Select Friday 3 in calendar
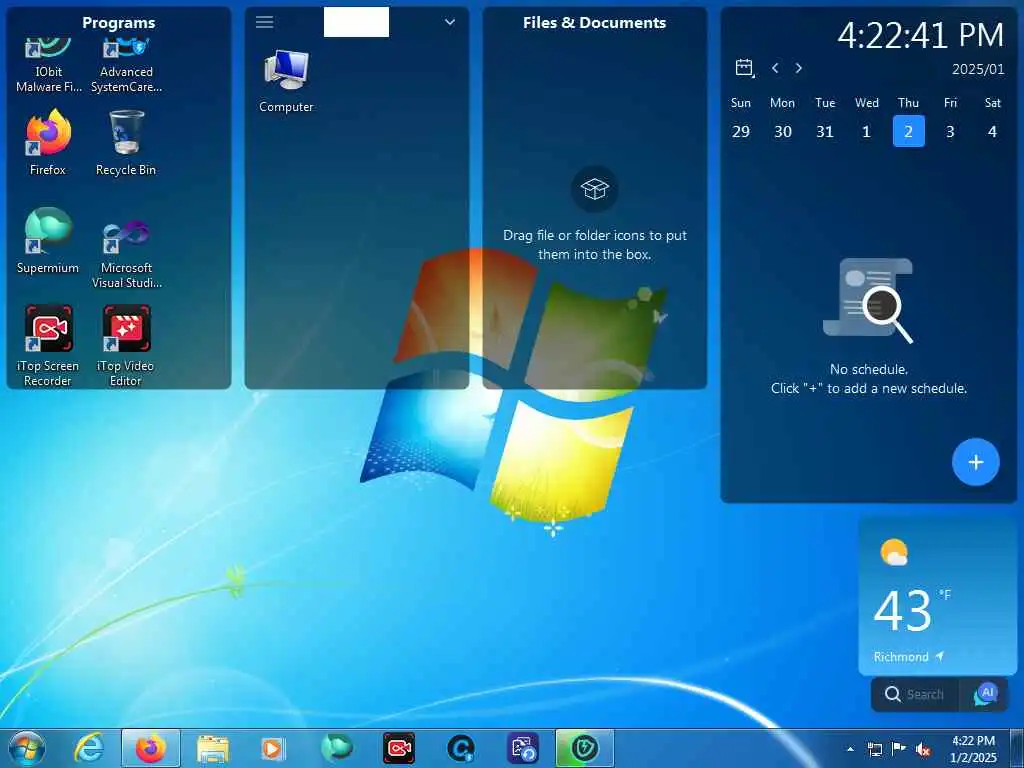 (950, 131)
